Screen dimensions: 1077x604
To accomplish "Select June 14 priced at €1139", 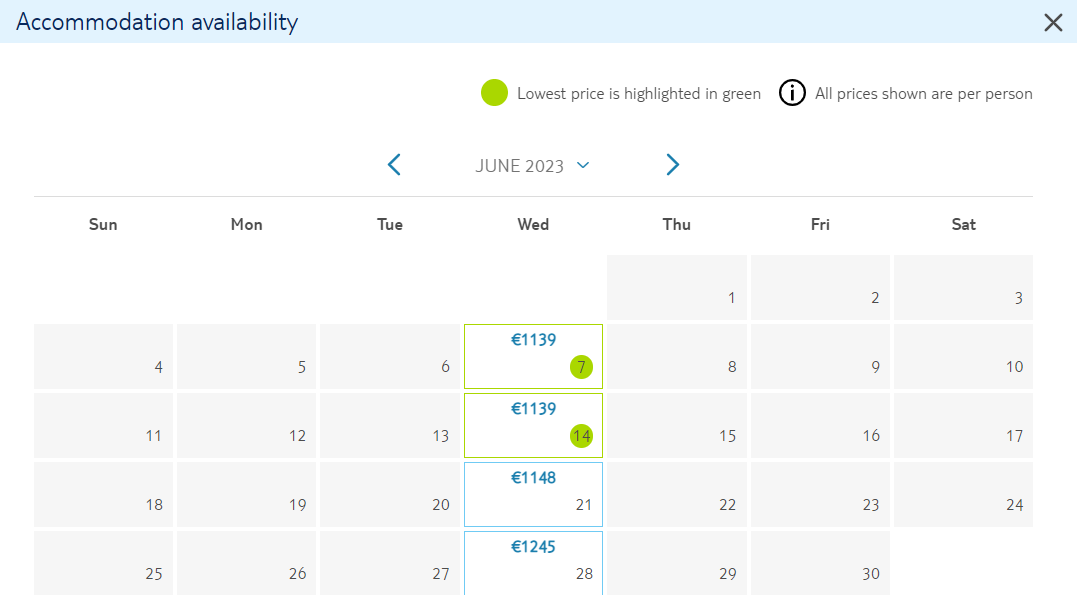I will coord(533,425).
